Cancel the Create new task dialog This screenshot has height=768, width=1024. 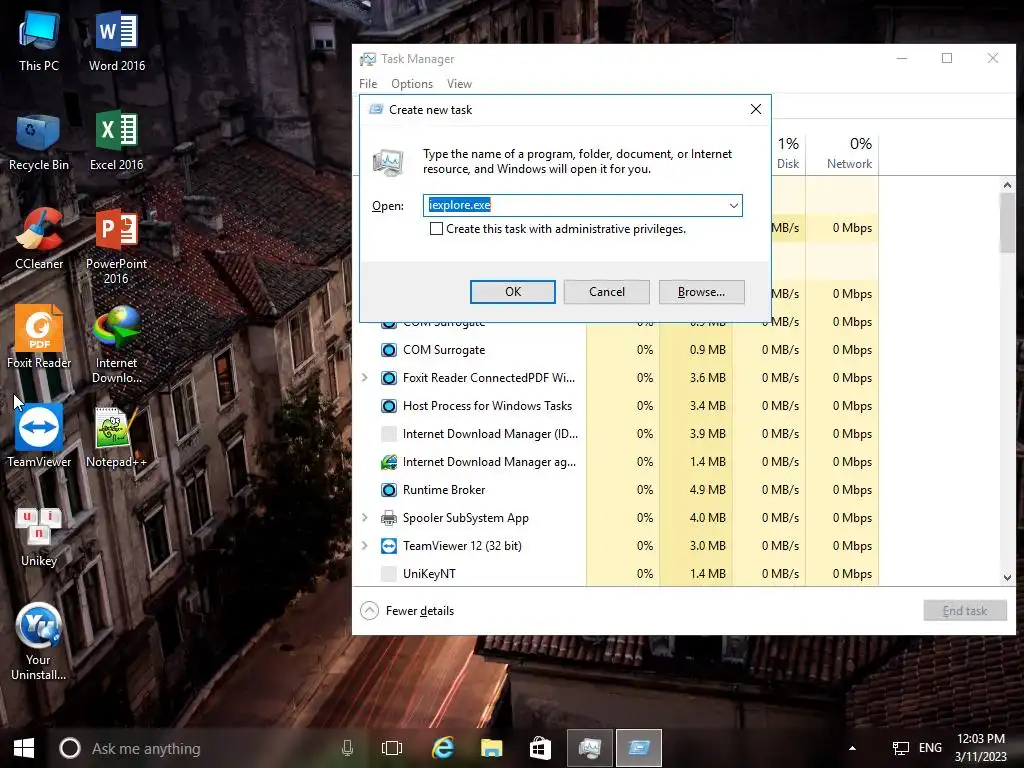(x=607, y=292)
